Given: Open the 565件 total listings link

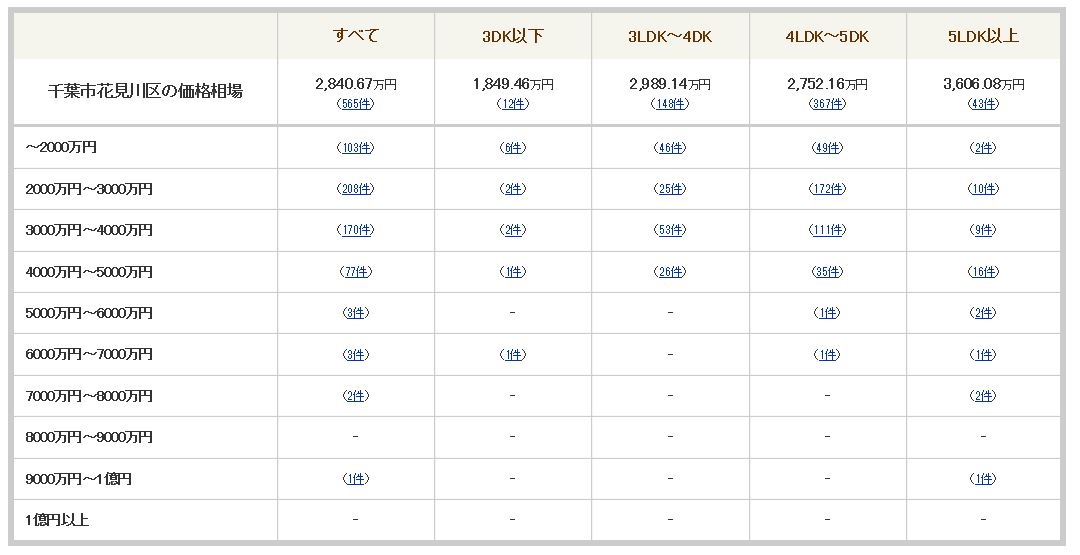Looking at the screenshot, I should (355, 104).
